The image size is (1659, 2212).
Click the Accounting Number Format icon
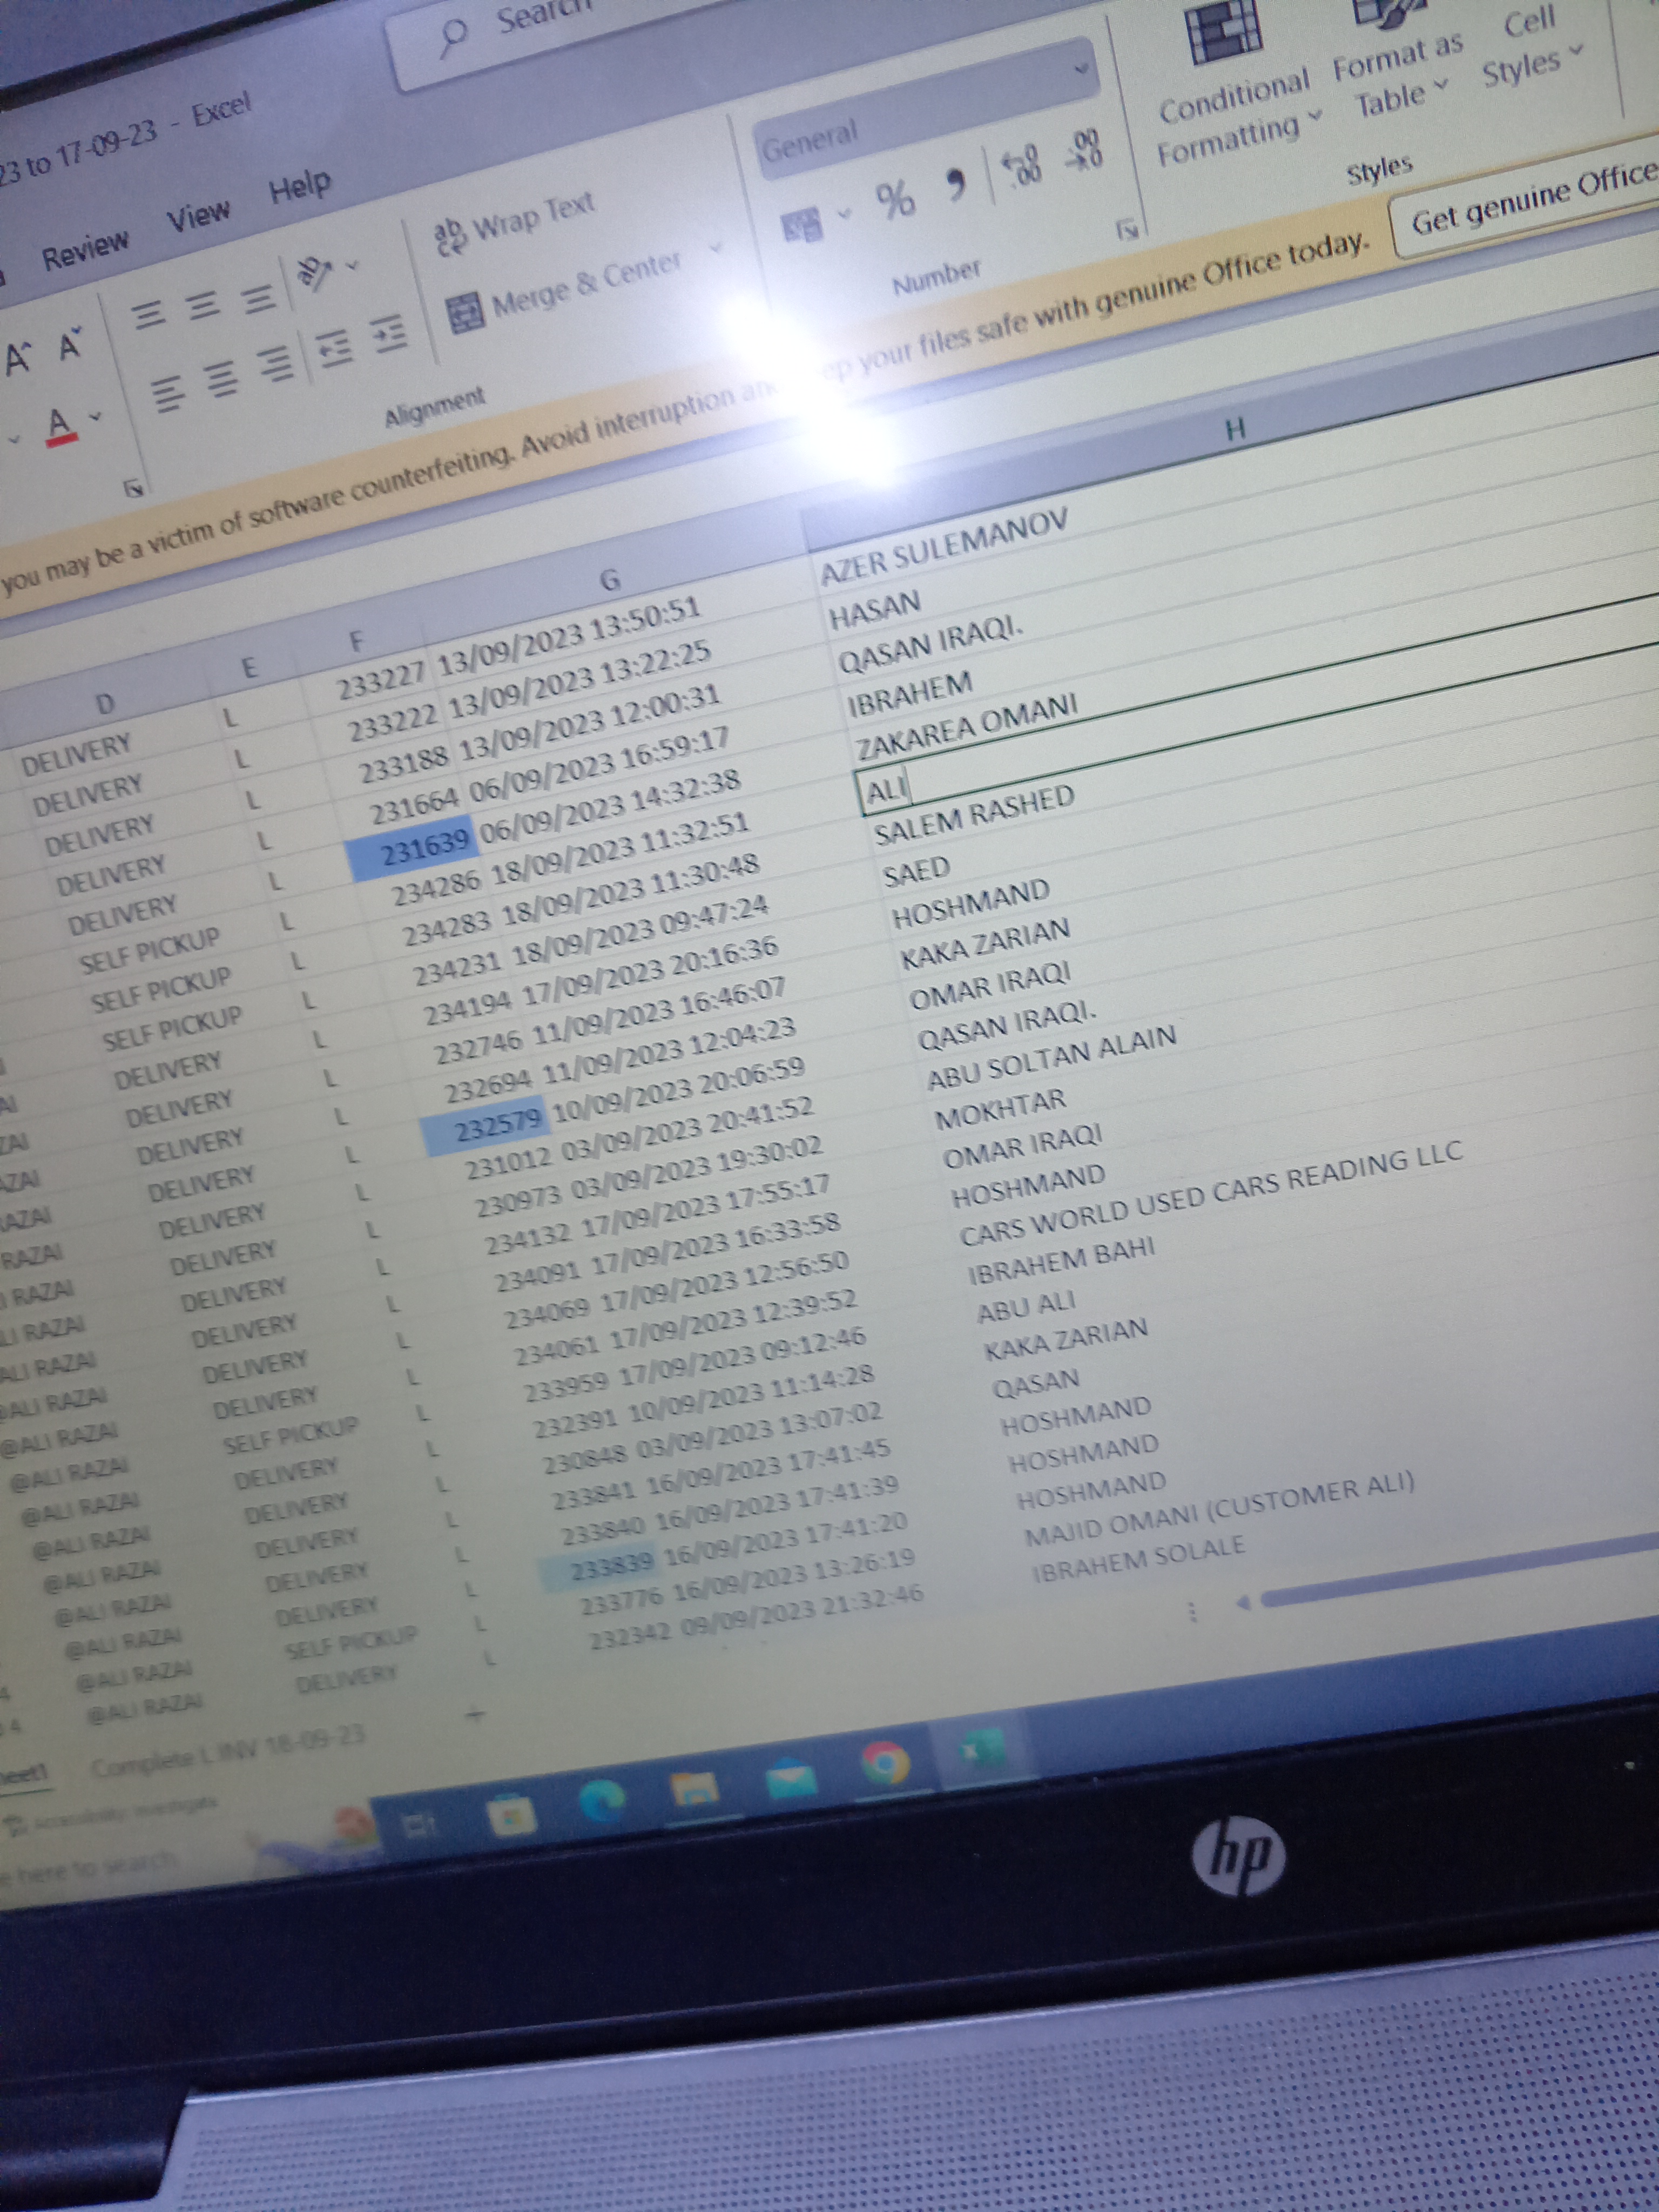click(802, 226)
